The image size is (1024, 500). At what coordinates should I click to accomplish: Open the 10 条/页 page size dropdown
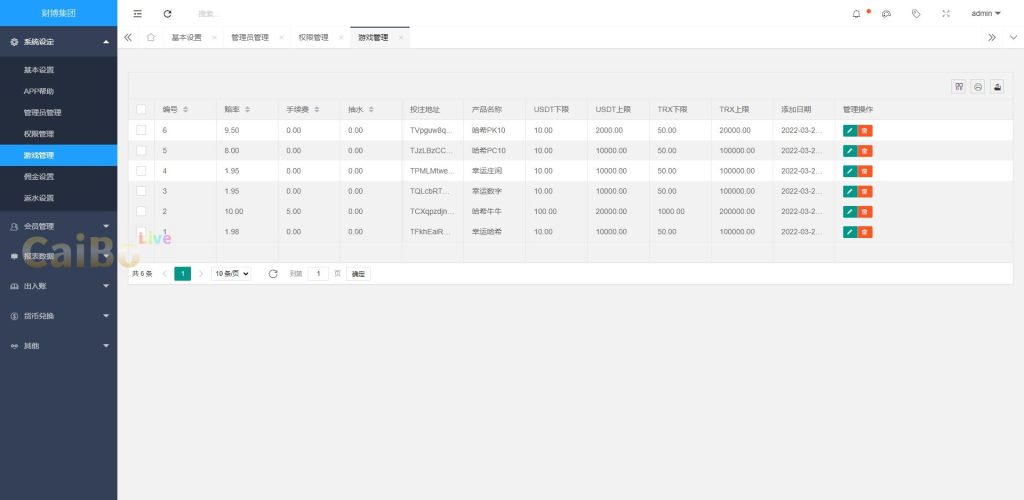[x=231, y=273]
